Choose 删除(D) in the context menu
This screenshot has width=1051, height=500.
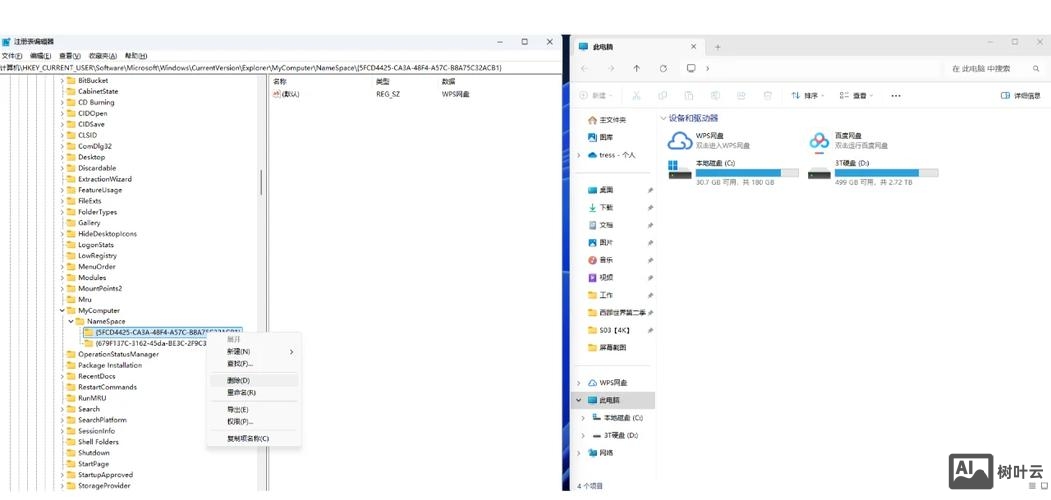[x=238, y=380]
